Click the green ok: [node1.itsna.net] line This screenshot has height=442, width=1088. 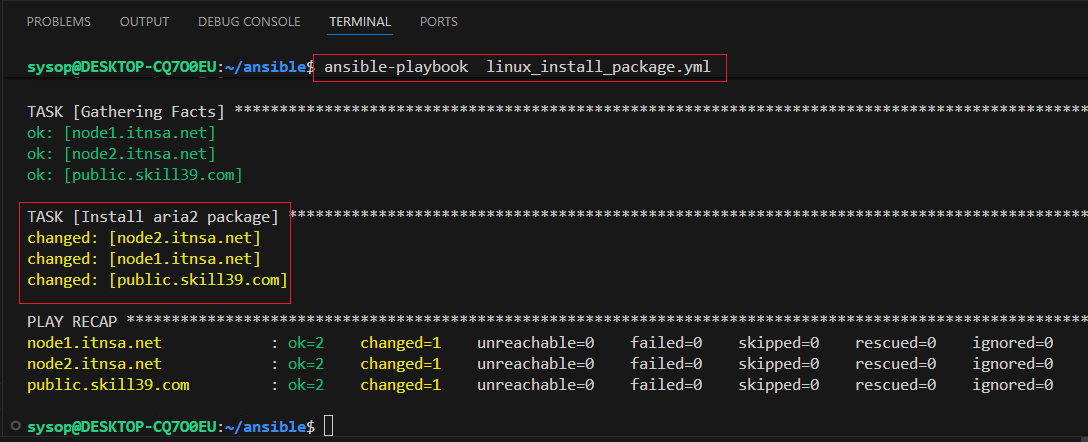click(121, 132)
